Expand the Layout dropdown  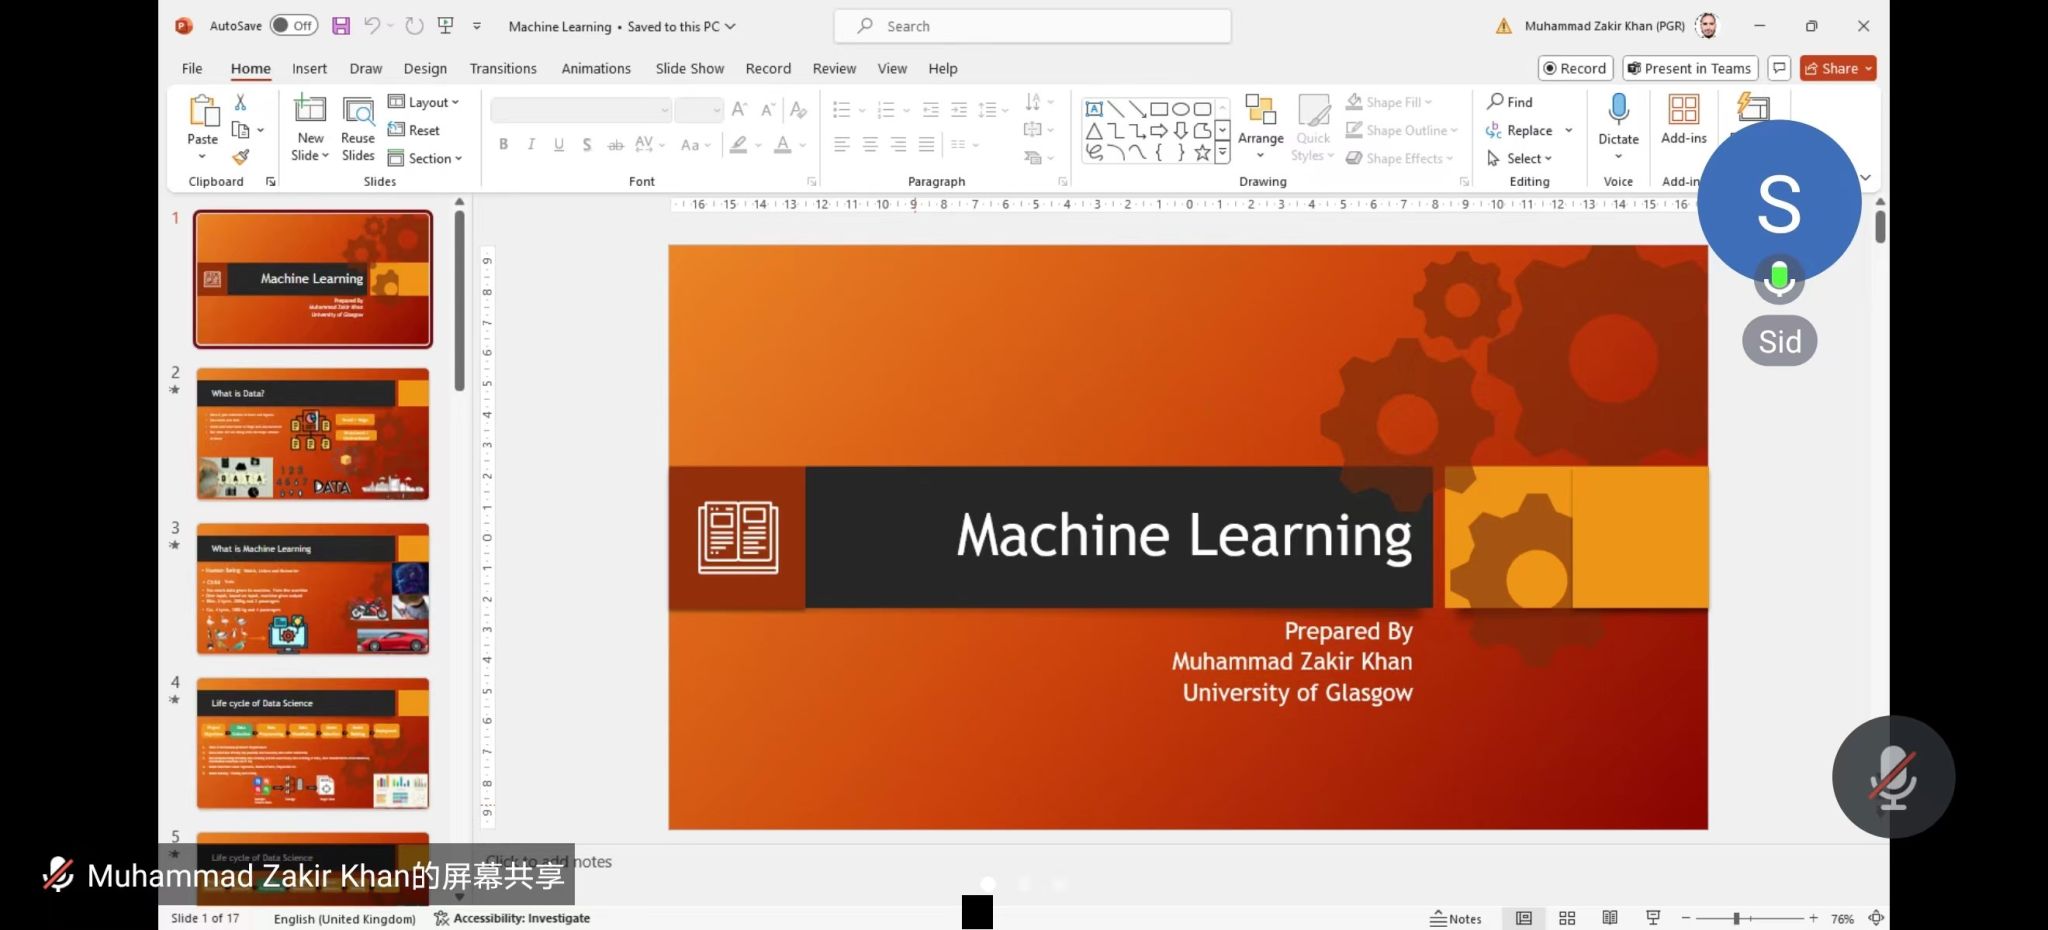(x=424, y=102)
